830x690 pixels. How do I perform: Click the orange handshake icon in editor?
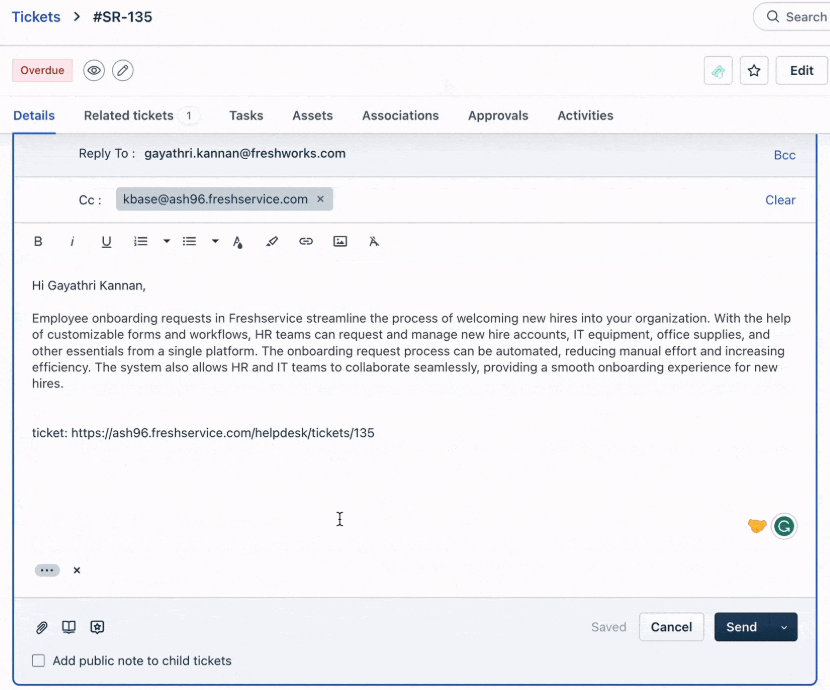pyautogui.click(x=757, y=526)
